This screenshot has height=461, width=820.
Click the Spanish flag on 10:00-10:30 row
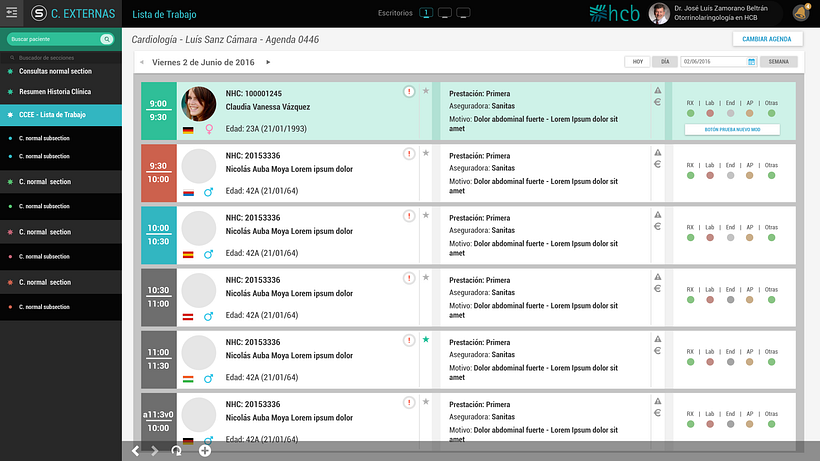[188, 255]
